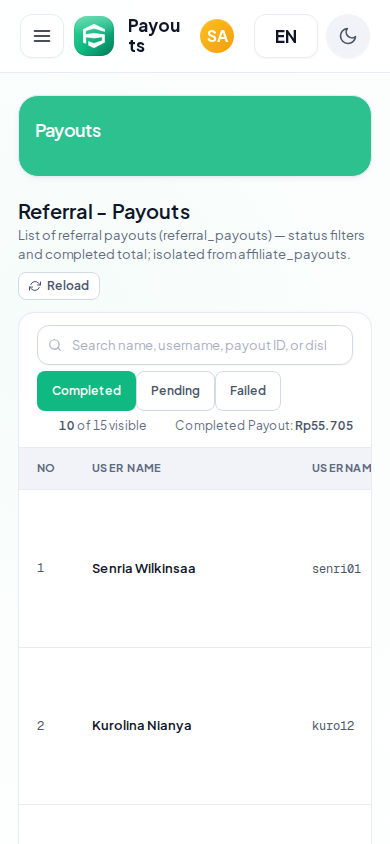The width and height of the screenshot is (390, 844).
Task: Select the Senria Wilkinsaa row
Action: click(195, 568)
